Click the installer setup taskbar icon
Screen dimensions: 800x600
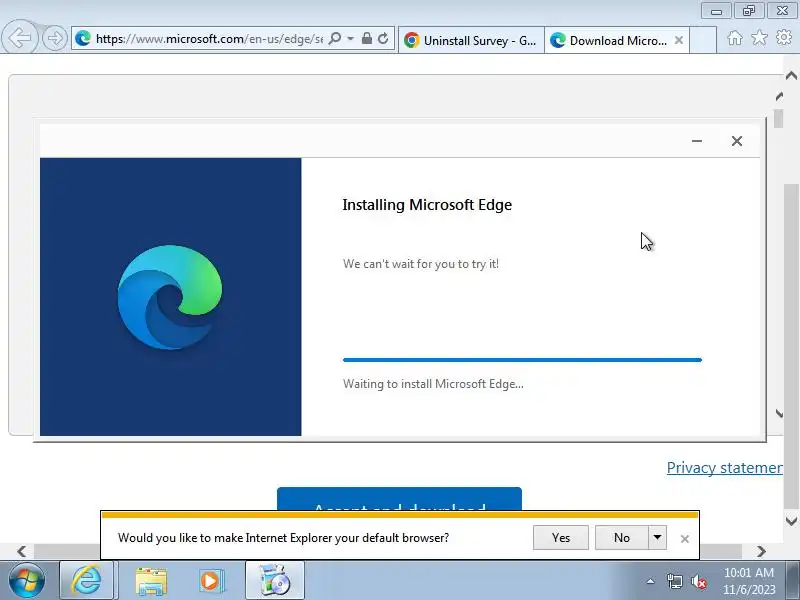(274, 580)
